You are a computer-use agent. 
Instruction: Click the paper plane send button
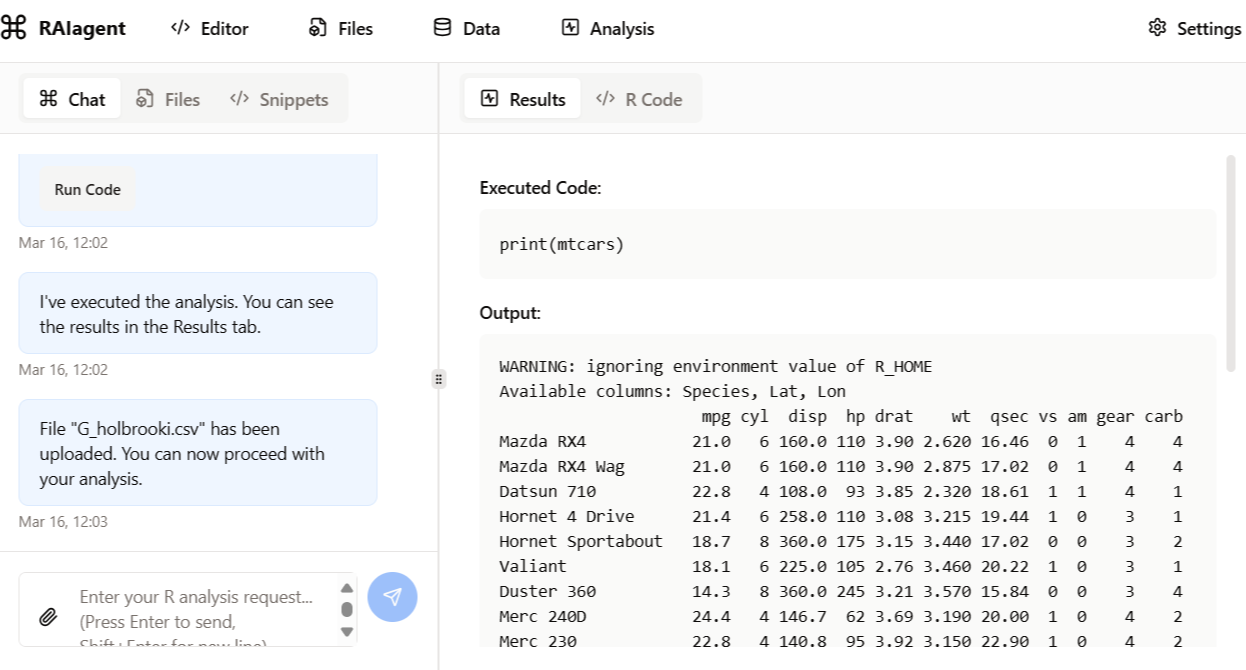[392, 597]
